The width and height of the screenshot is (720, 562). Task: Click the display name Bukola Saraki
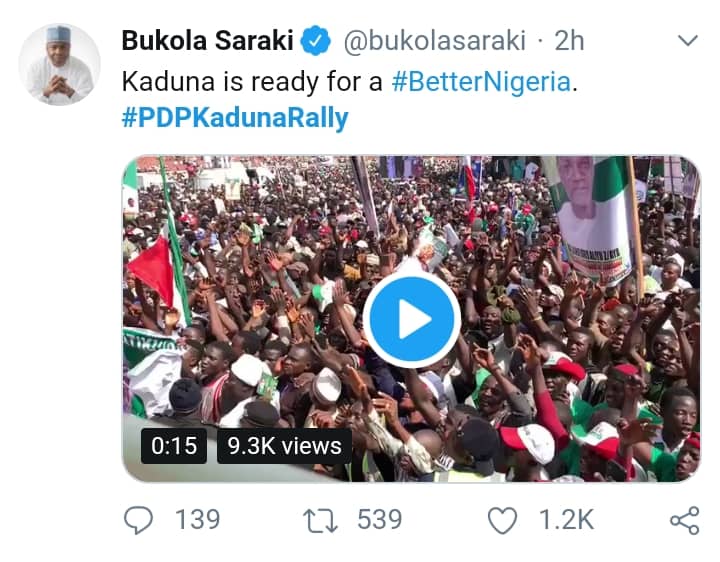(x=207, y=42)
